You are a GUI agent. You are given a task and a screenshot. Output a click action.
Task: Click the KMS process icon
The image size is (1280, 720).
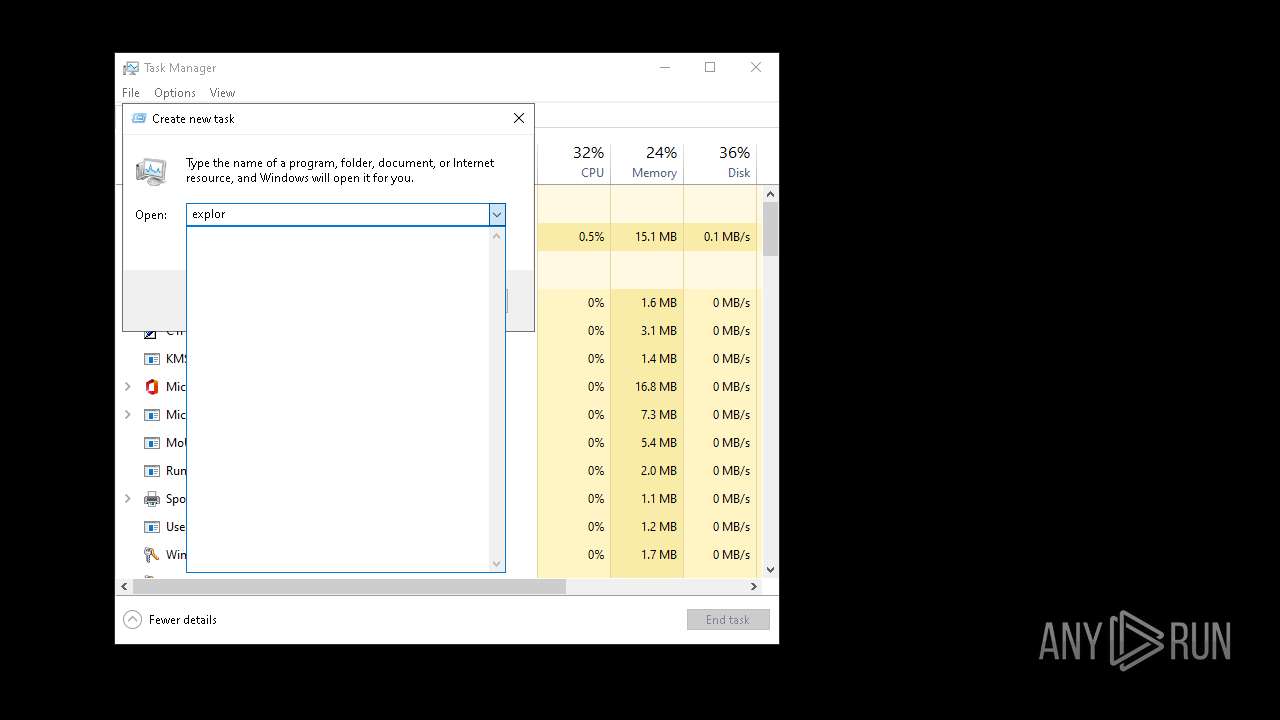tap(152, 359)
